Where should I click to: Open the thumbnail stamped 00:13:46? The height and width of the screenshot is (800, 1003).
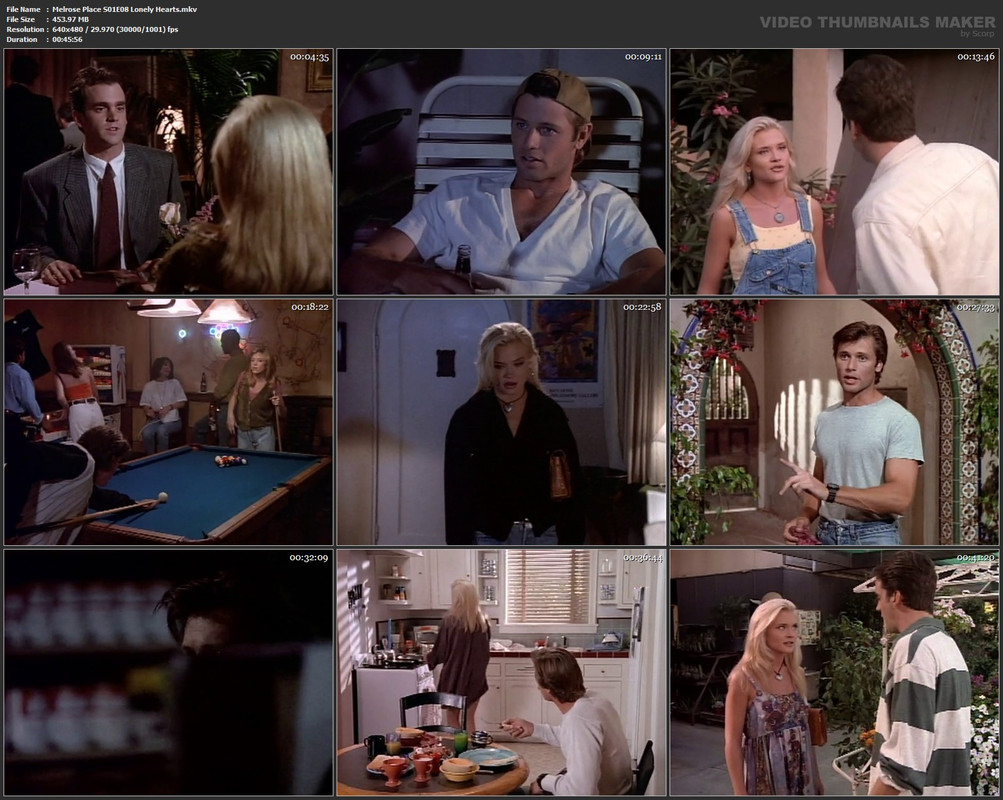(x=834, y=172)
